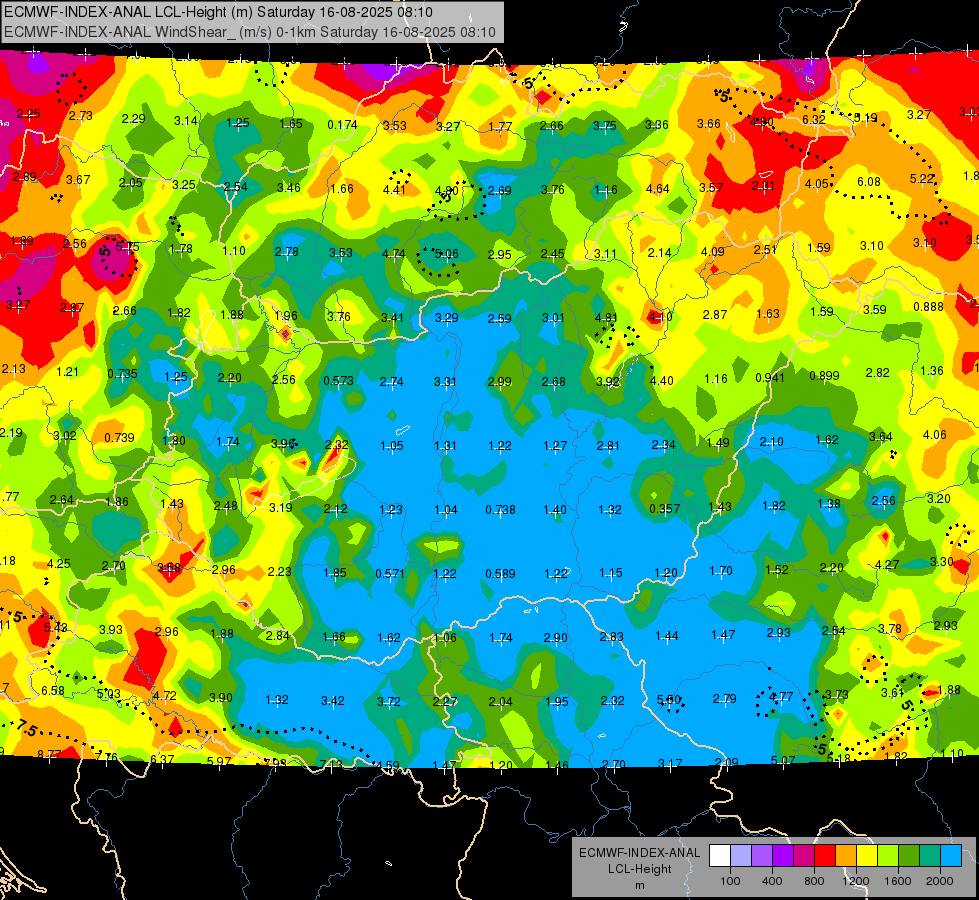This screenshot has height=900, width=979.
Task: Click the wind shear value 3.96
Action: coord(283,443)
